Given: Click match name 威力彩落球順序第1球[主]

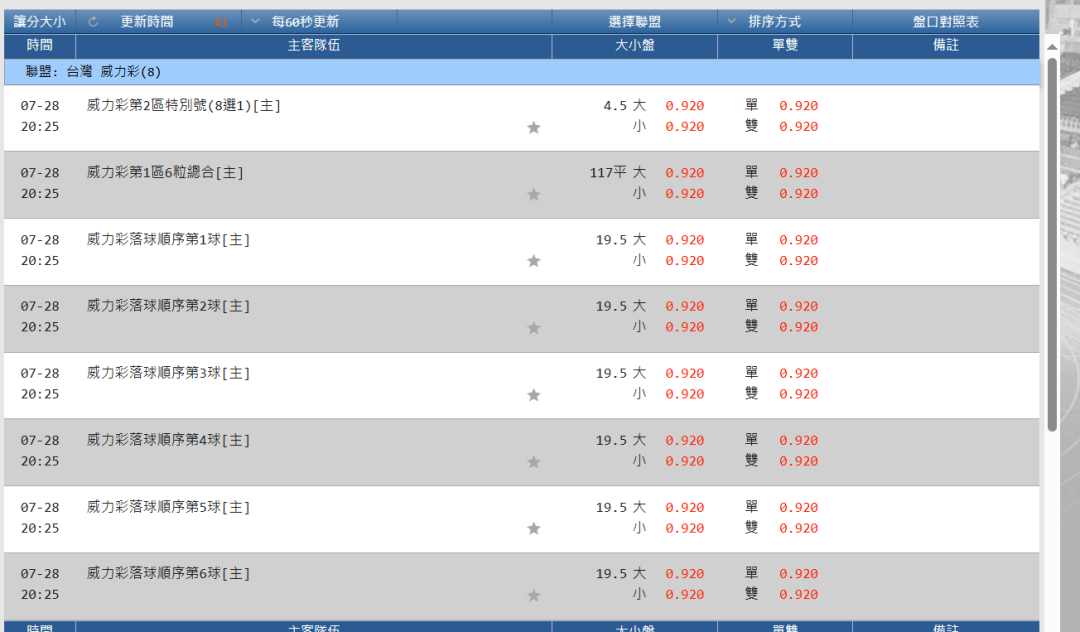Looking at the screenshot, I should (168, 240).
